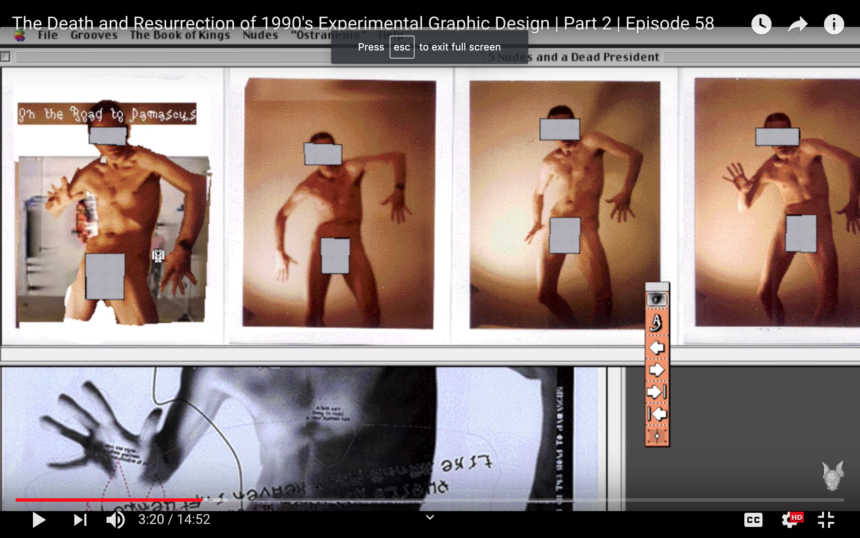
Task: Open the Share arrow
Action: (x=797, y=24)
